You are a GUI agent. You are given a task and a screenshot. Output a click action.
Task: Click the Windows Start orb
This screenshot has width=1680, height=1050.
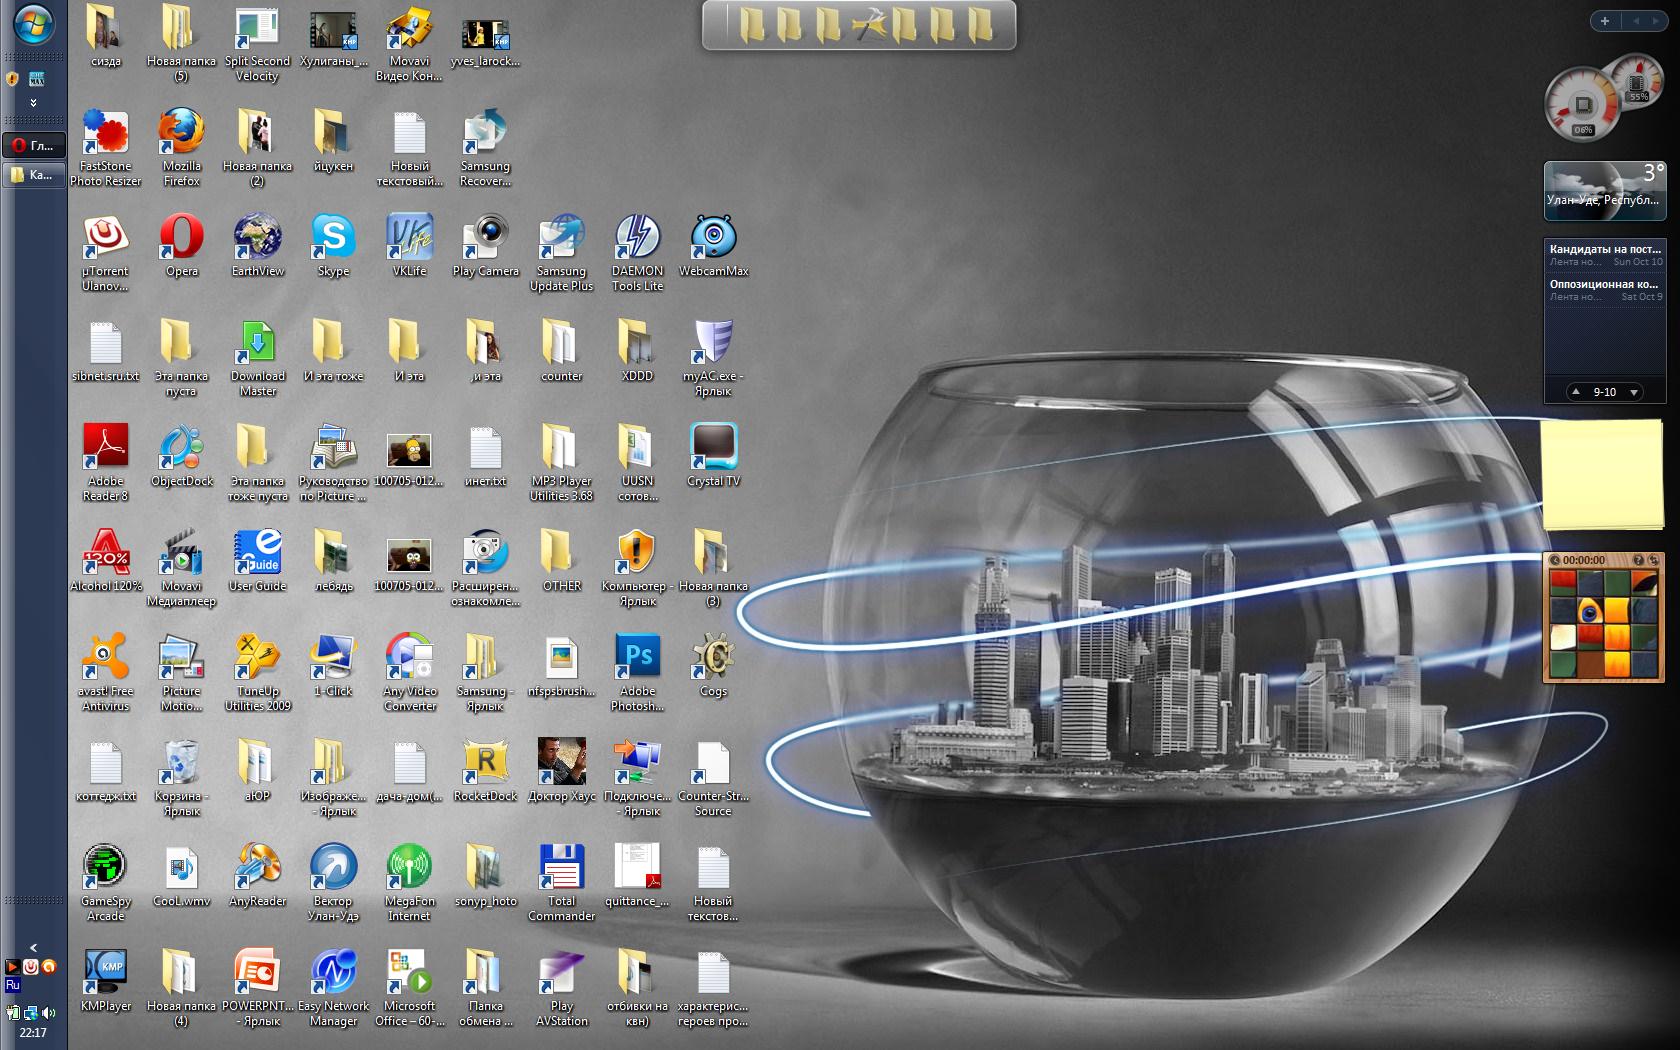point(33,25)
